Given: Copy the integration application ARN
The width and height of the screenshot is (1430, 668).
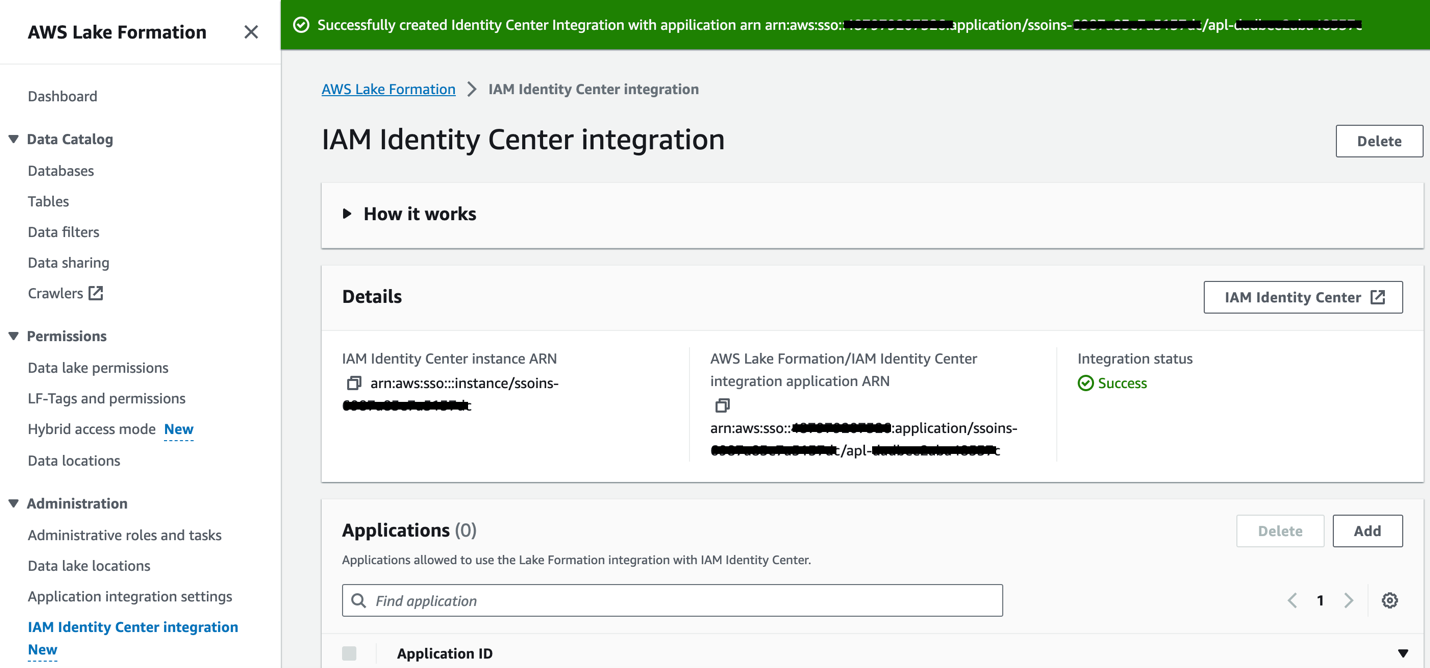Looking at the screenshot, I should tap(722, 405).
